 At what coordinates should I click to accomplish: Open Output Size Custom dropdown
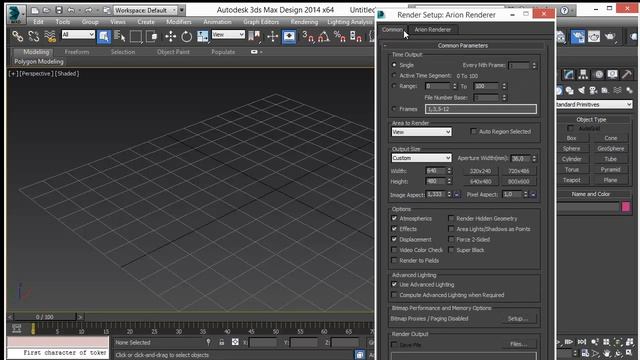pos(421,158)
